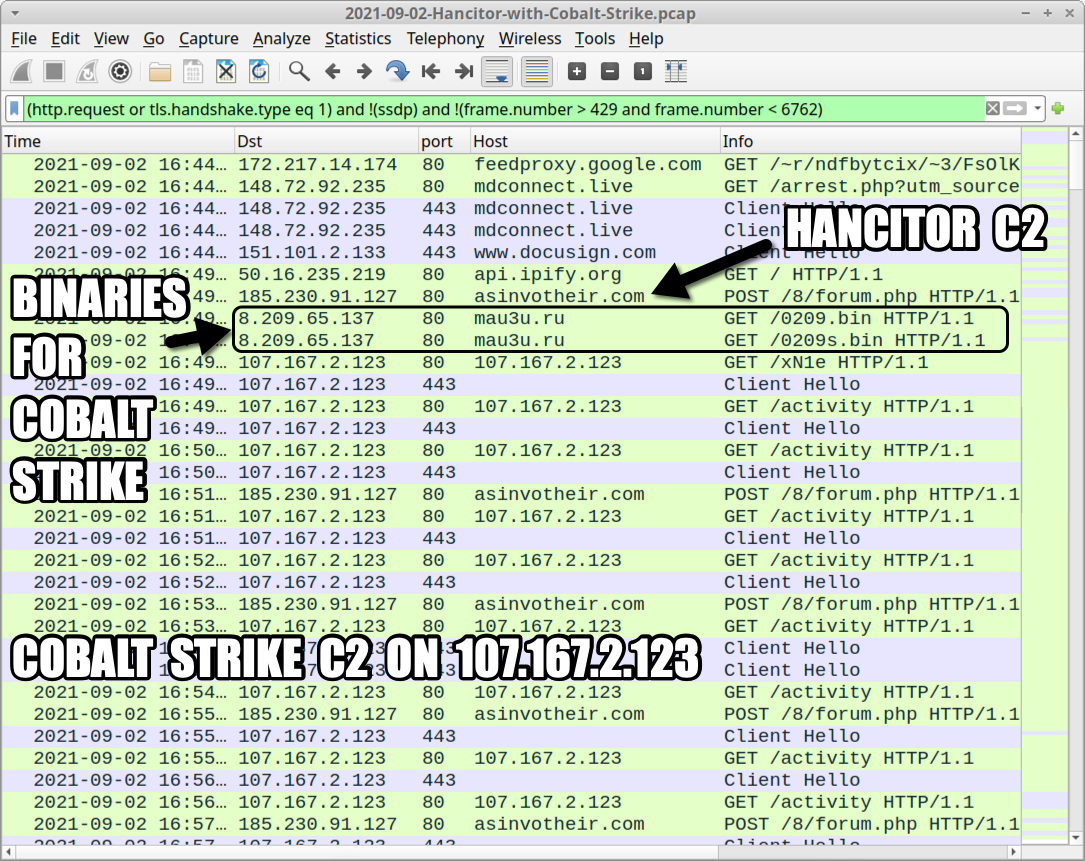This screenshot has height=861, width=1085.
Task: Click the stop capture square icon
Action: pos(54,71)
